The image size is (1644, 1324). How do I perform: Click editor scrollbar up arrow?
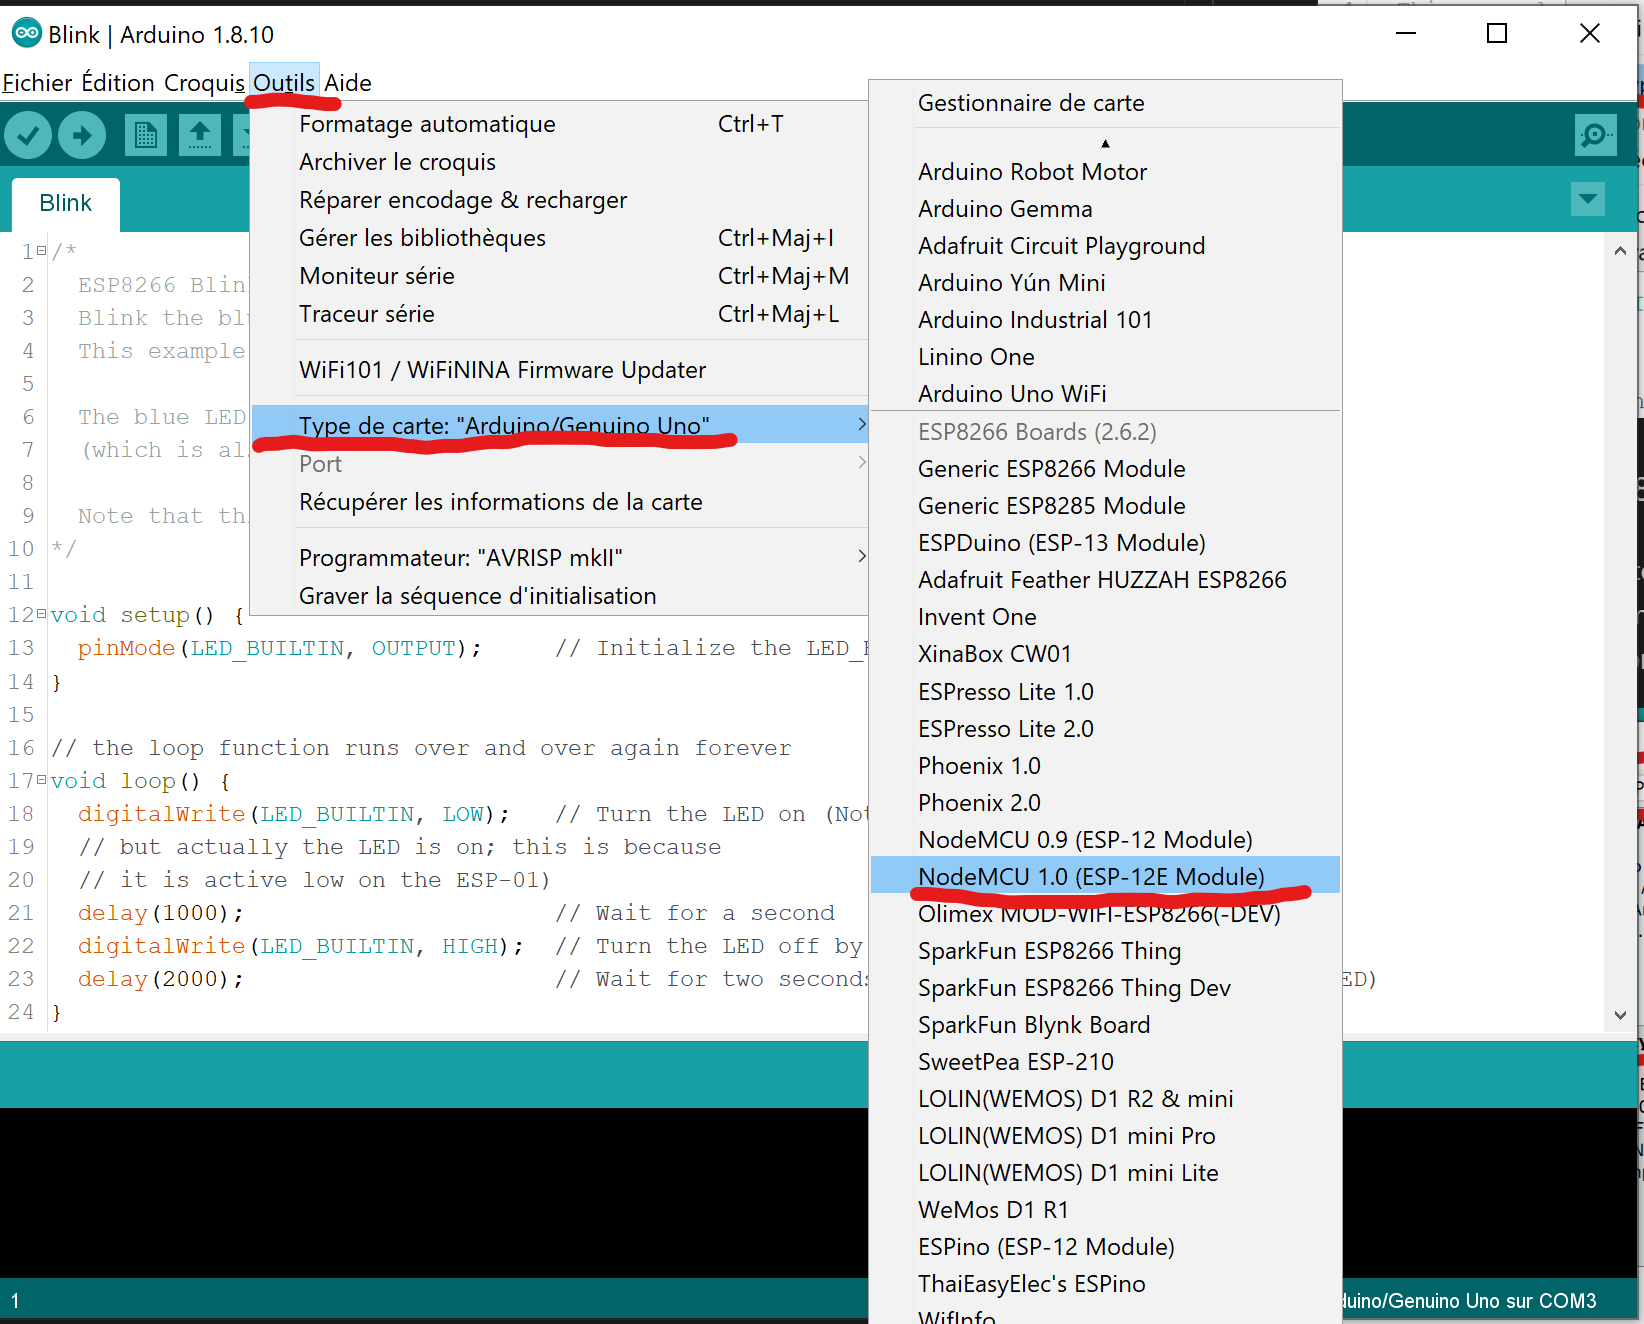point(1620,251)
